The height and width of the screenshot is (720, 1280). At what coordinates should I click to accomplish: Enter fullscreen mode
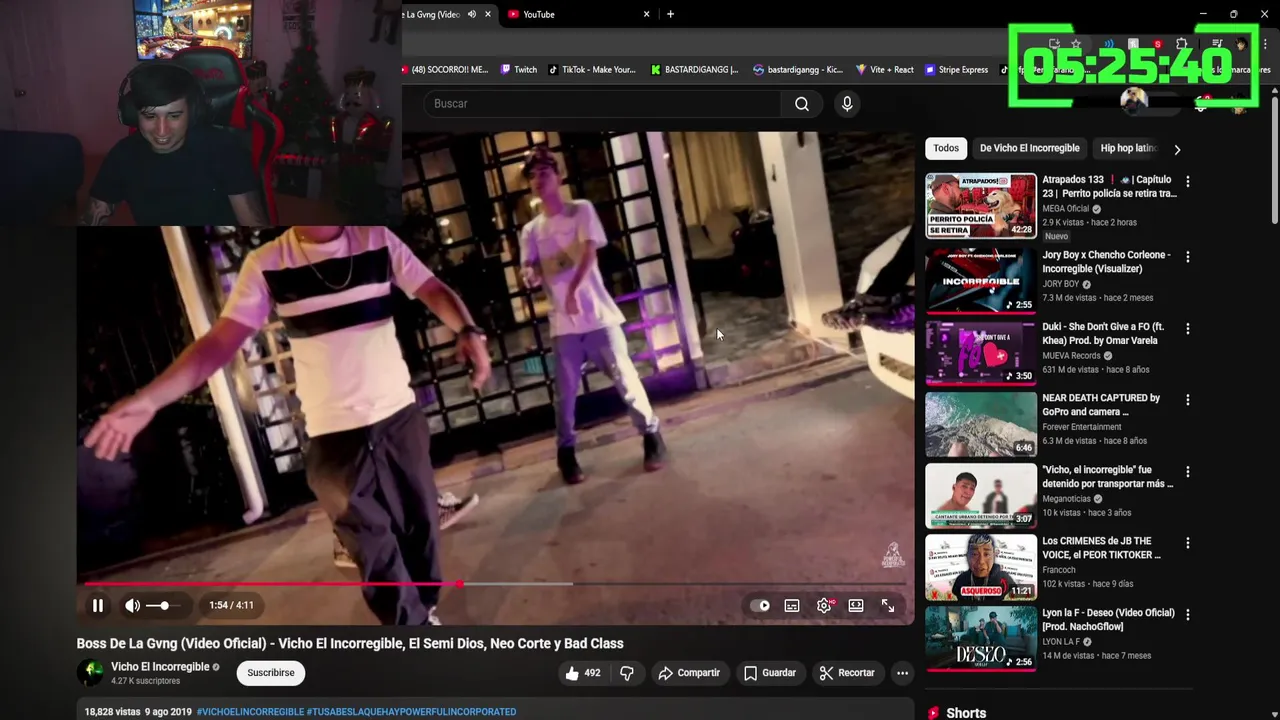[888, 605]
